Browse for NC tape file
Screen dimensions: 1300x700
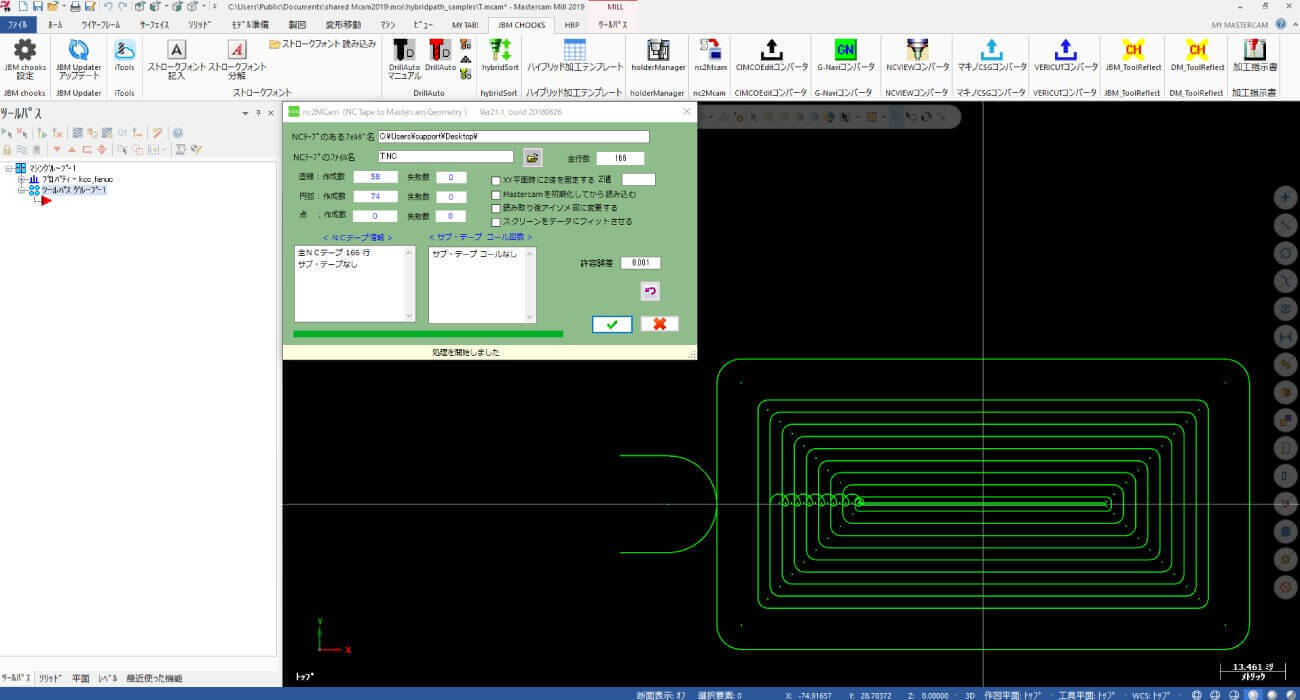(532, 158)
